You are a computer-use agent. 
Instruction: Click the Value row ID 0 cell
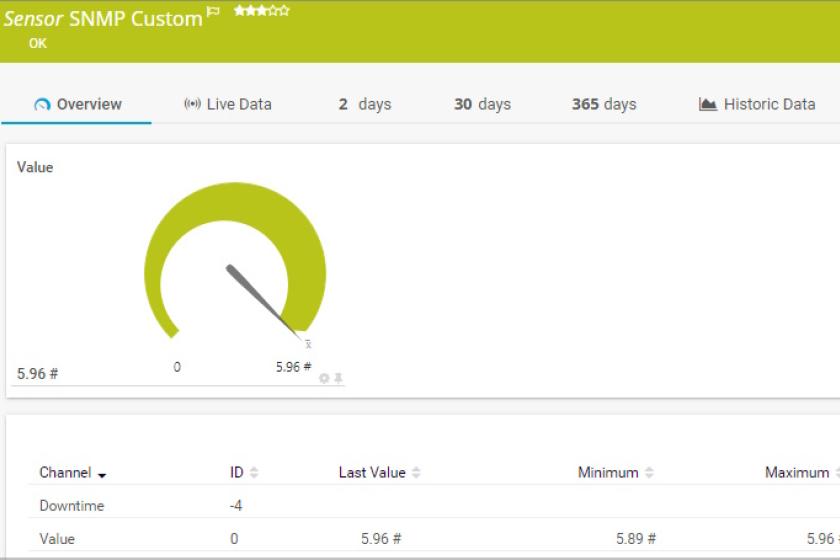234,539
